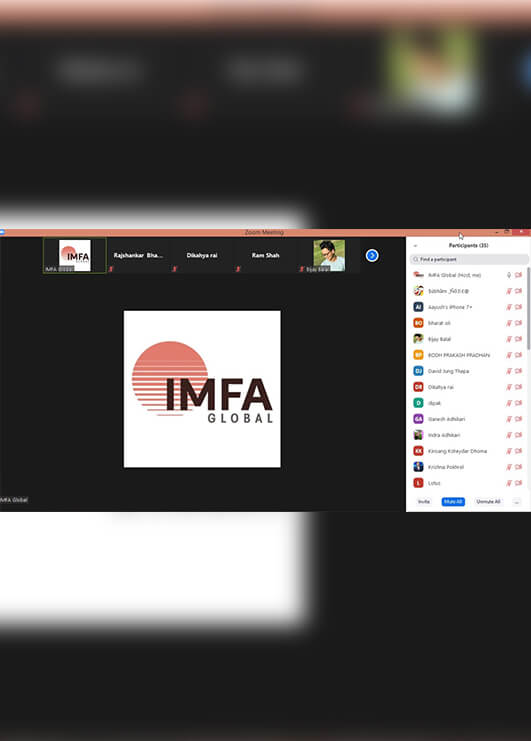Click video icon for Indra Adhikari
This screenshot has width=531, height=741.
pos(518,435)
